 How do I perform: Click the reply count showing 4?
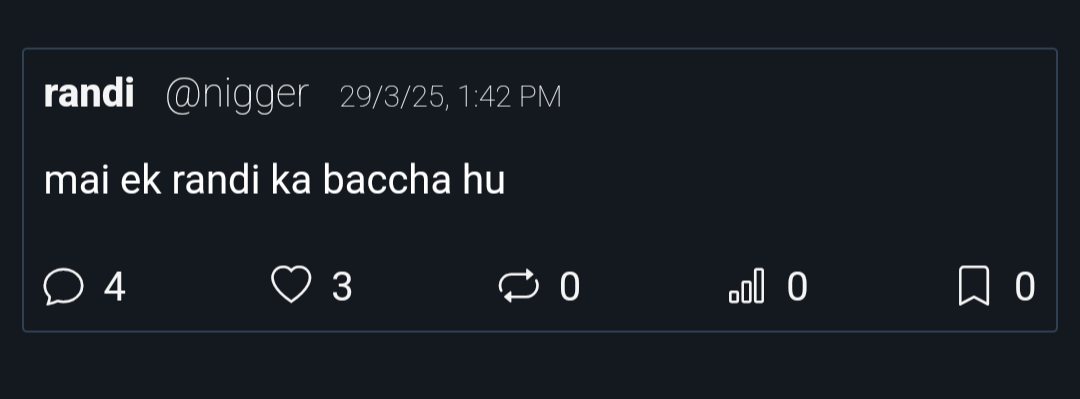(114, 287)
